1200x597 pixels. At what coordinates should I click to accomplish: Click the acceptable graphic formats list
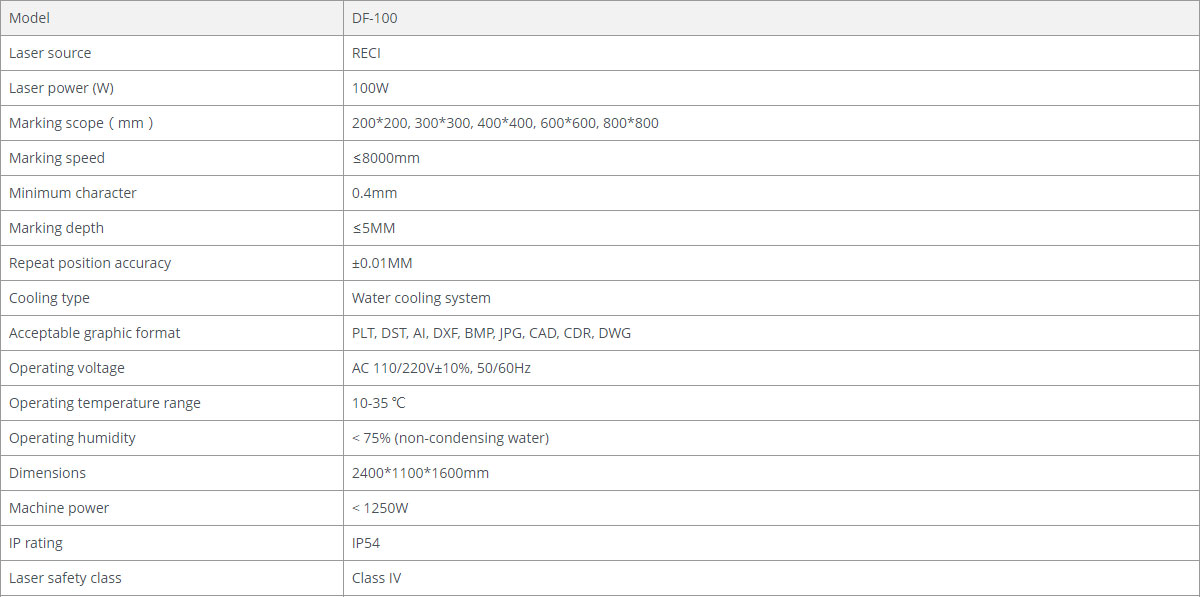[x=491, y=333]
